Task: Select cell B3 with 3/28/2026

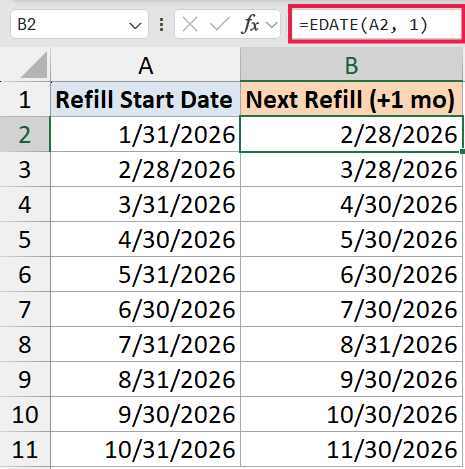Action: pyautogui.click(x=351, y=169)
